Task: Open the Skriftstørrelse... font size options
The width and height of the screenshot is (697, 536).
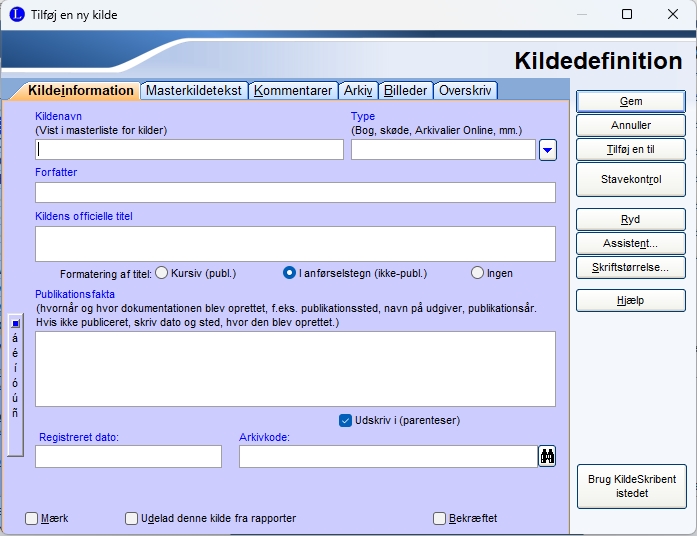Action: 630,267
